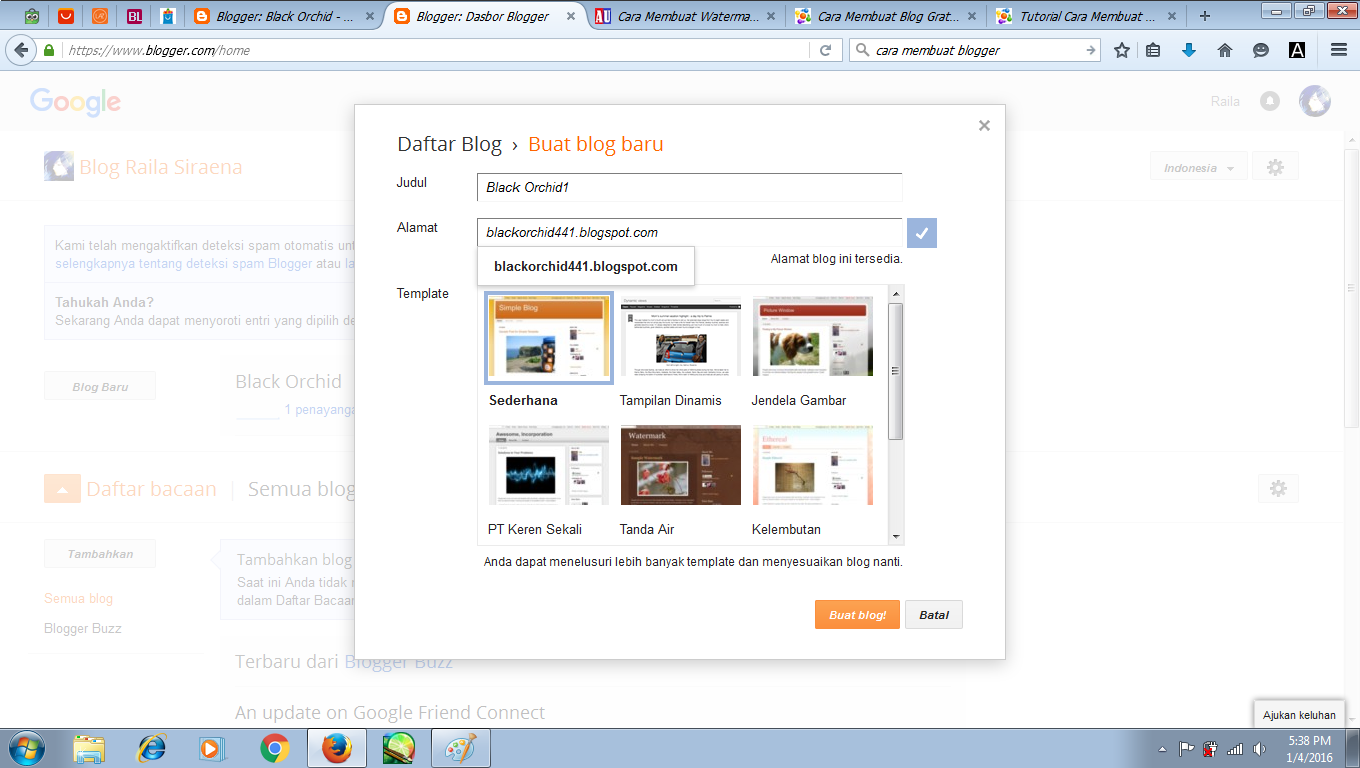The image size is (1360, 768).
Task: Click the browser back arrow button
Action: pos(21,50)
